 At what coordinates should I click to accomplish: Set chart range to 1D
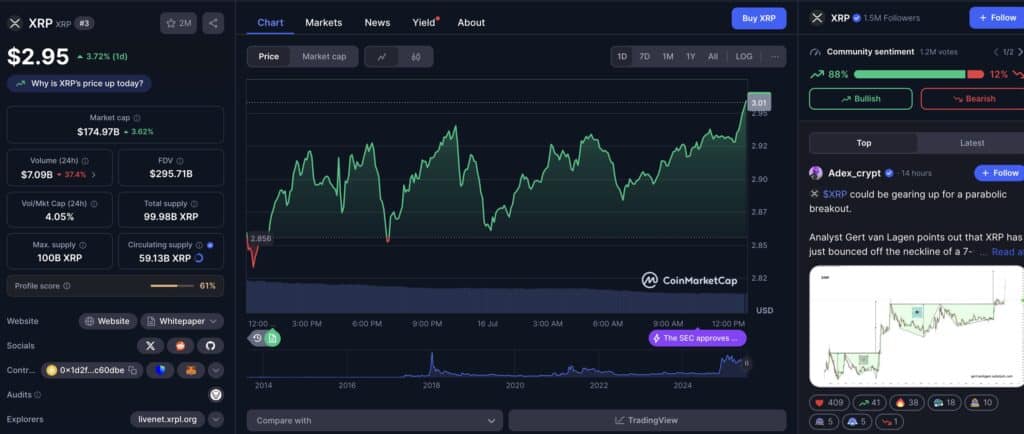point(622,57)
